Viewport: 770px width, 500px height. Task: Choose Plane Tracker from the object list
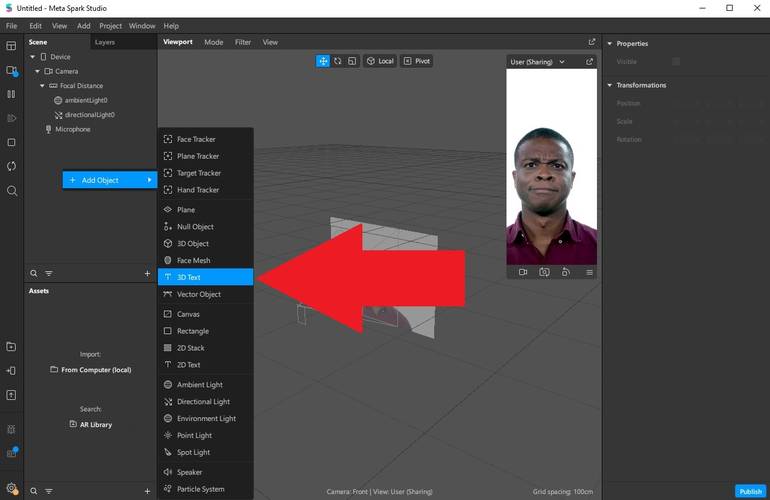pyautogui.click(x=206, y=156)
